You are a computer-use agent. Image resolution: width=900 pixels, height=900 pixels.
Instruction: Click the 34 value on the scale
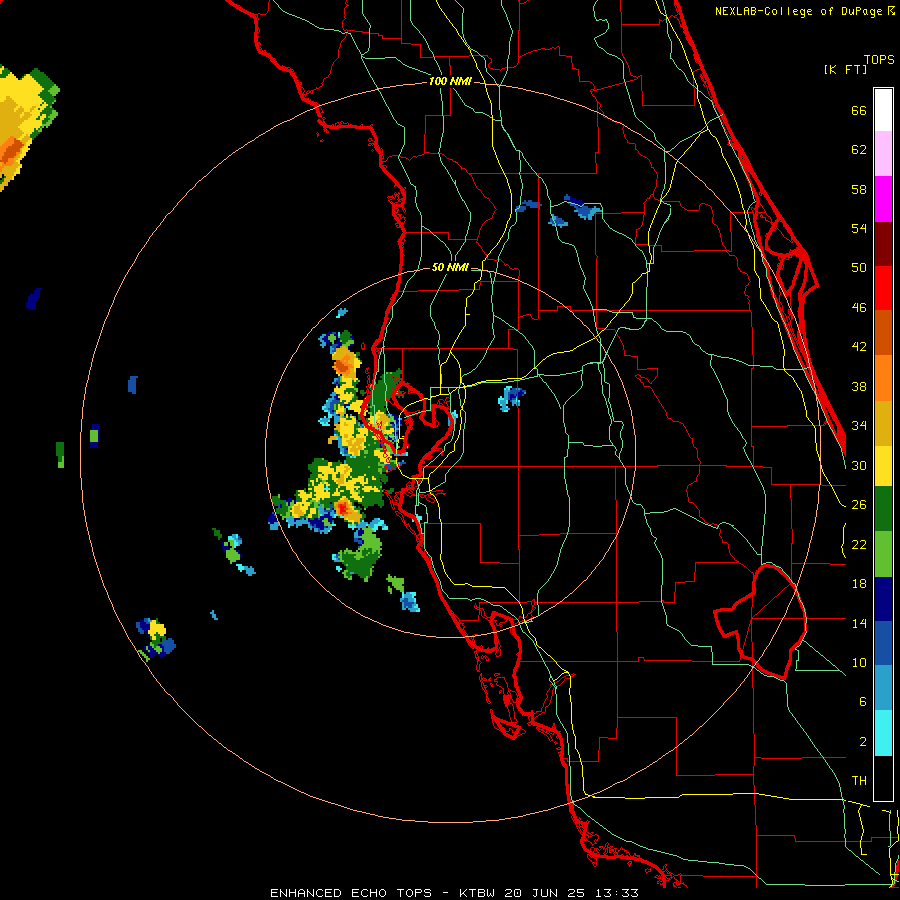[x=859, y=426]
